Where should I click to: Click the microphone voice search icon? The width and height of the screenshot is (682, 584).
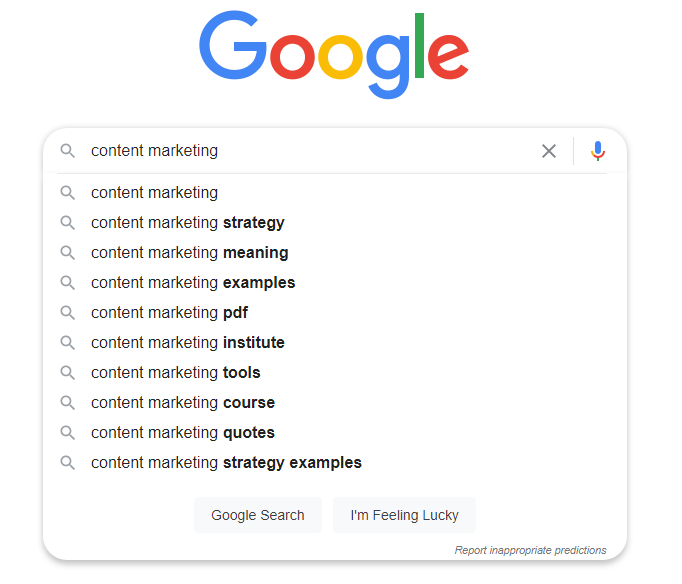598,151
